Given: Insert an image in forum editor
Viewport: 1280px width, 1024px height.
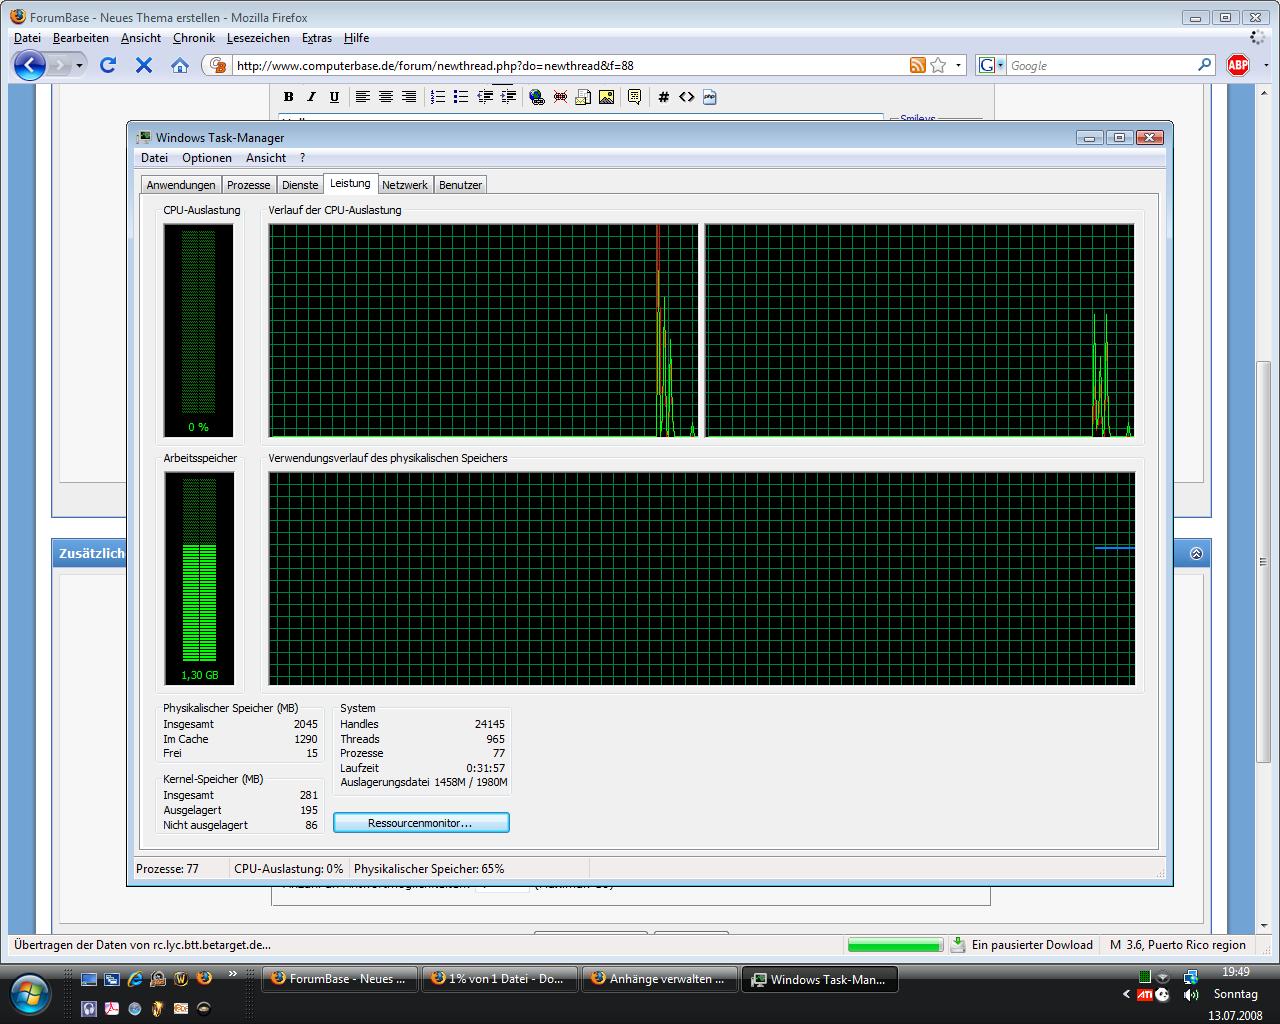Looking at the screenshot, I should pos(606,97).
